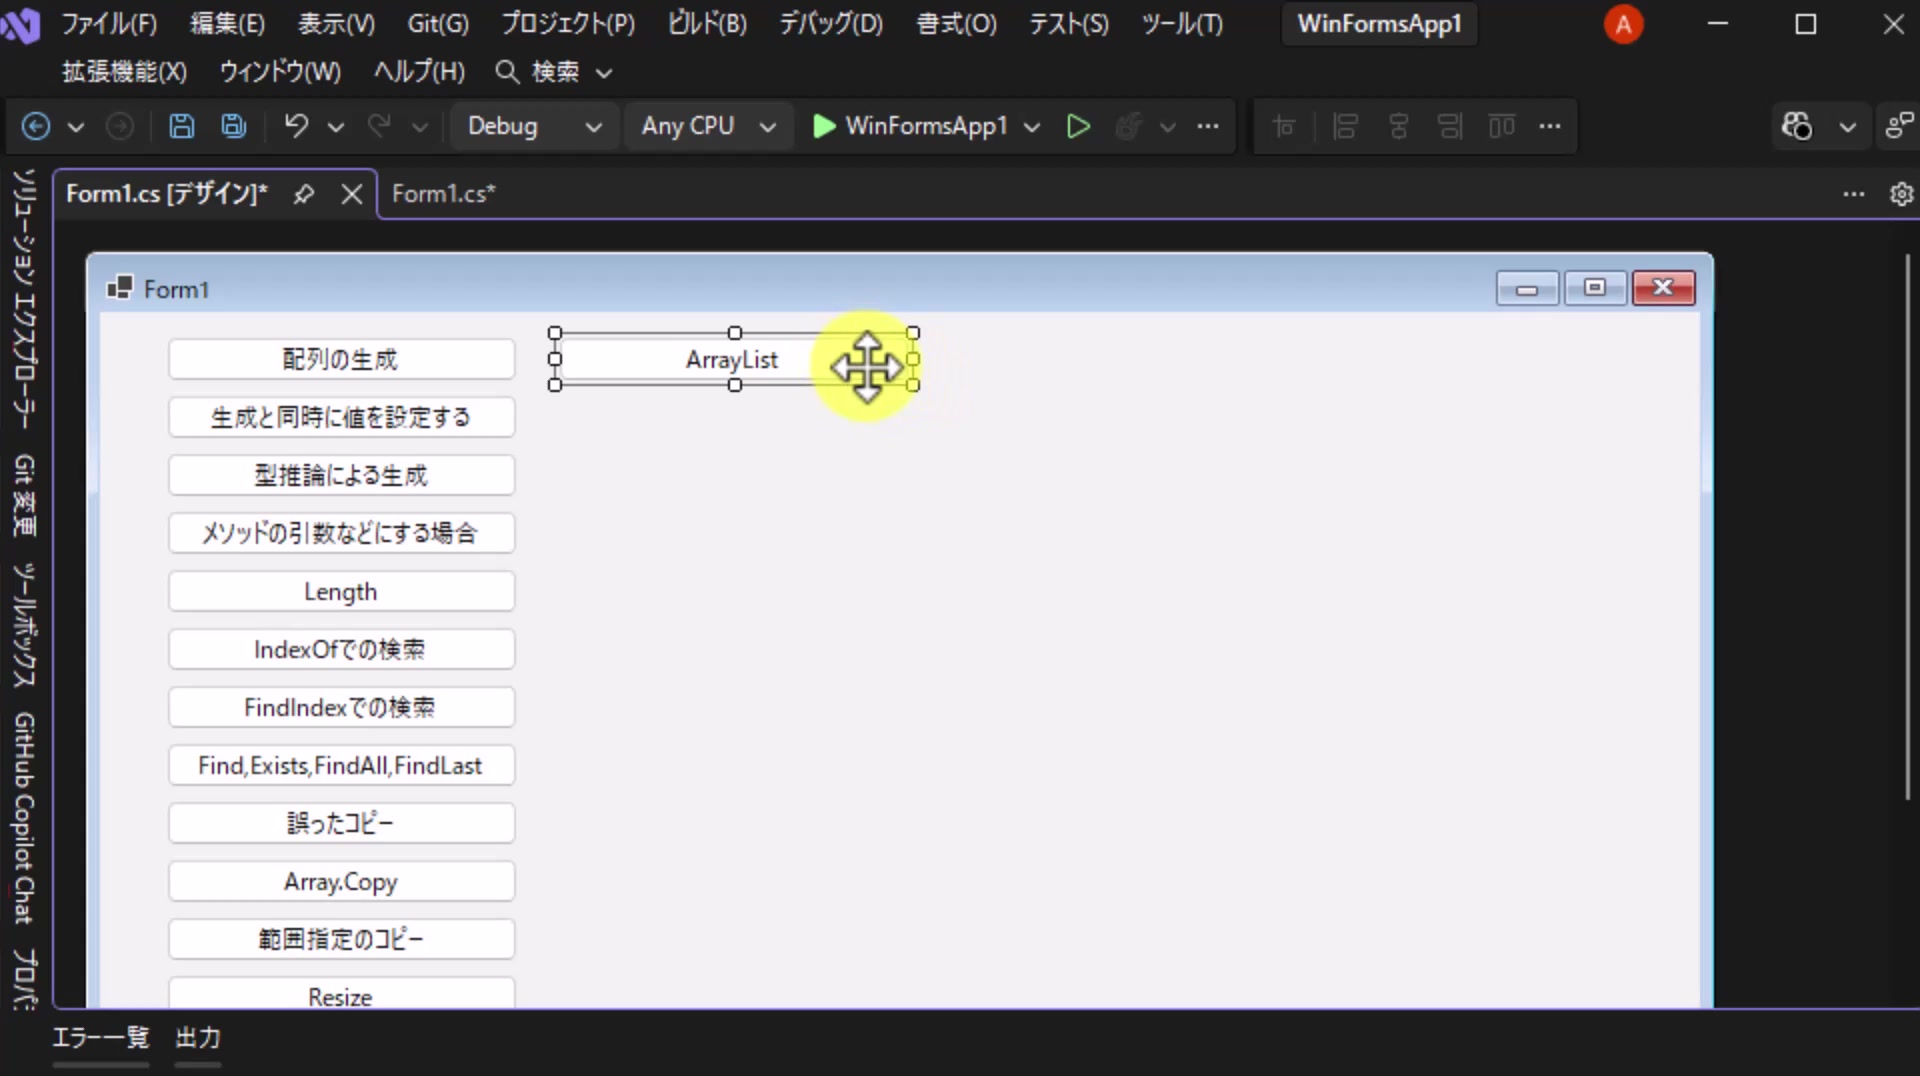Open the エラー一覧 panel tab at the bottom
This screenshot has width=1920, height=1076.
point(101,1038)
